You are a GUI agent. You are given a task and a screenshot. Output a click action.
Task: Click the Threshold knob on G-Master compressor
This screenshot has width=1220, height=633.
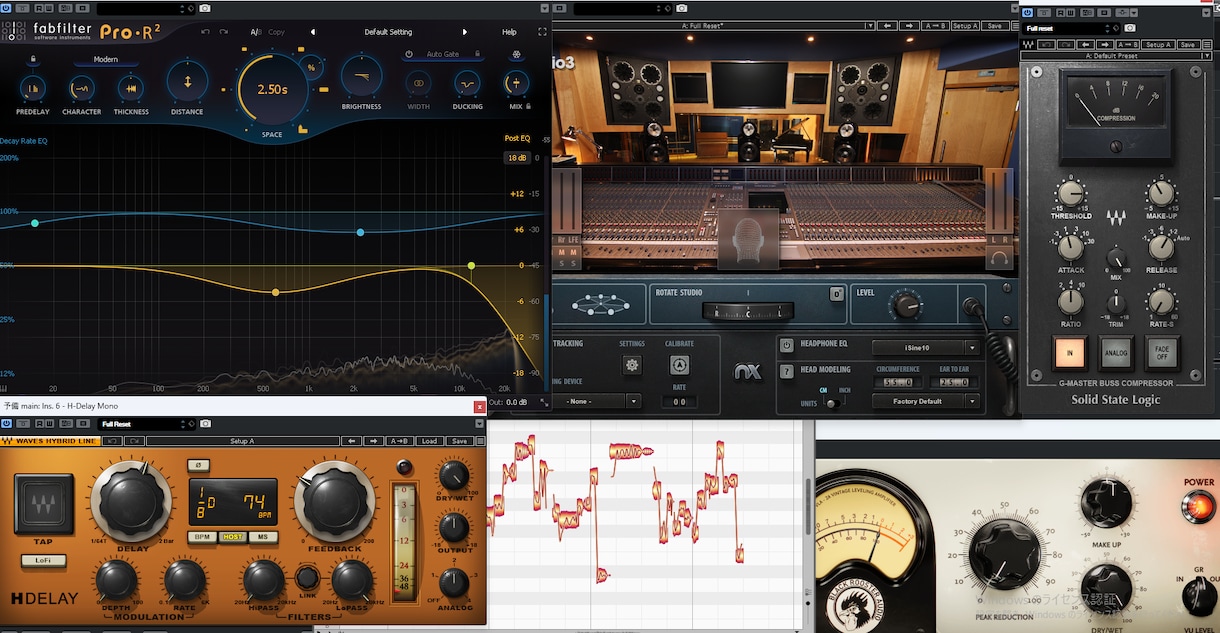[1070, 194]
